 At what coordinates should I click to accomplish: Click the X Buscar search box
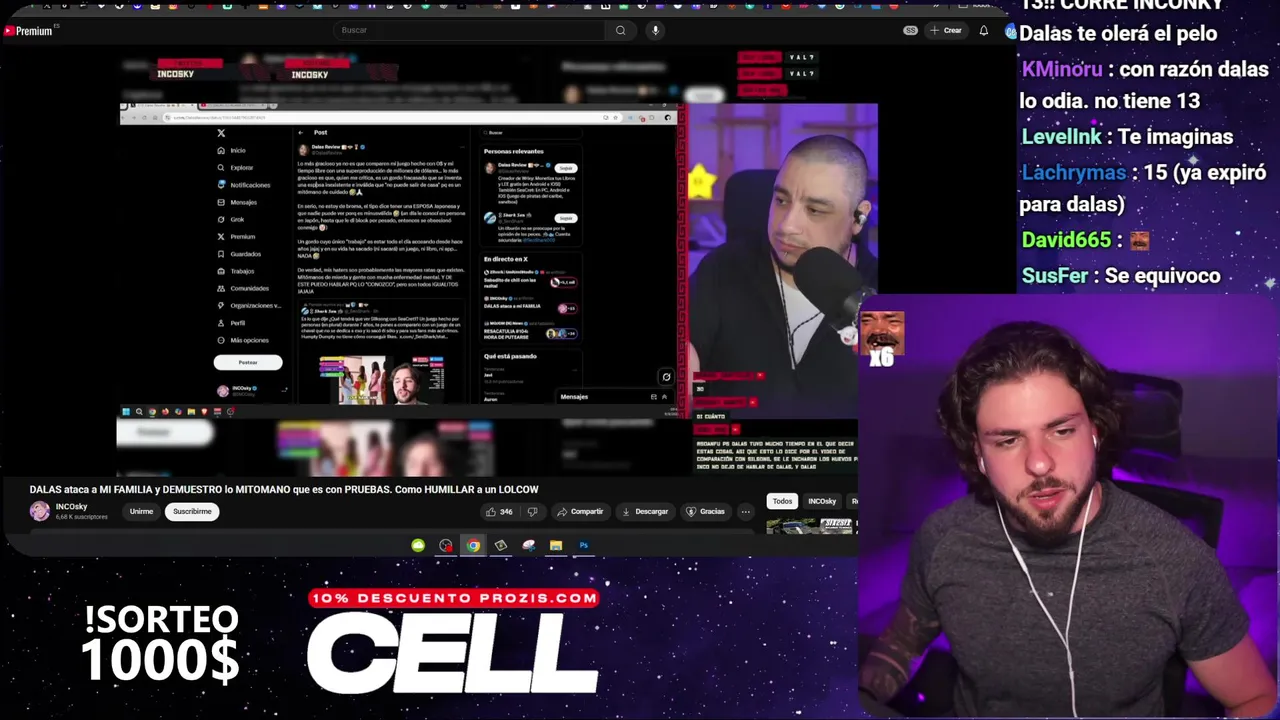pos(530,132)
